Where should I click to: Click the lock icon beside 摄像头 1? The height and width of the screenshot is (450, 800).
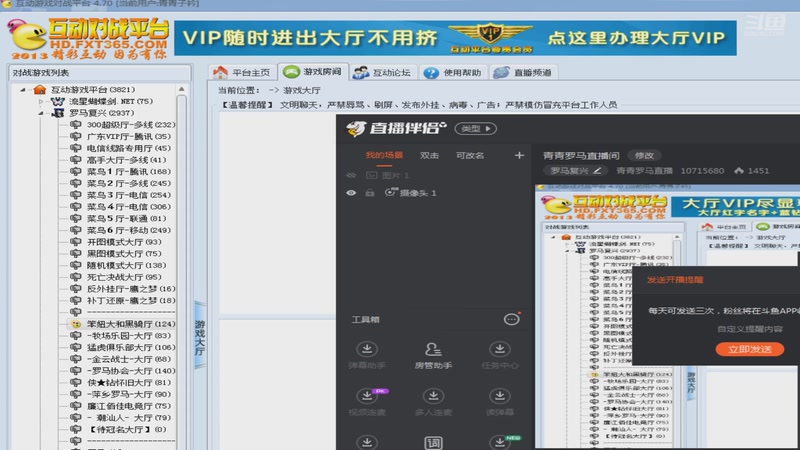[370, 193]
